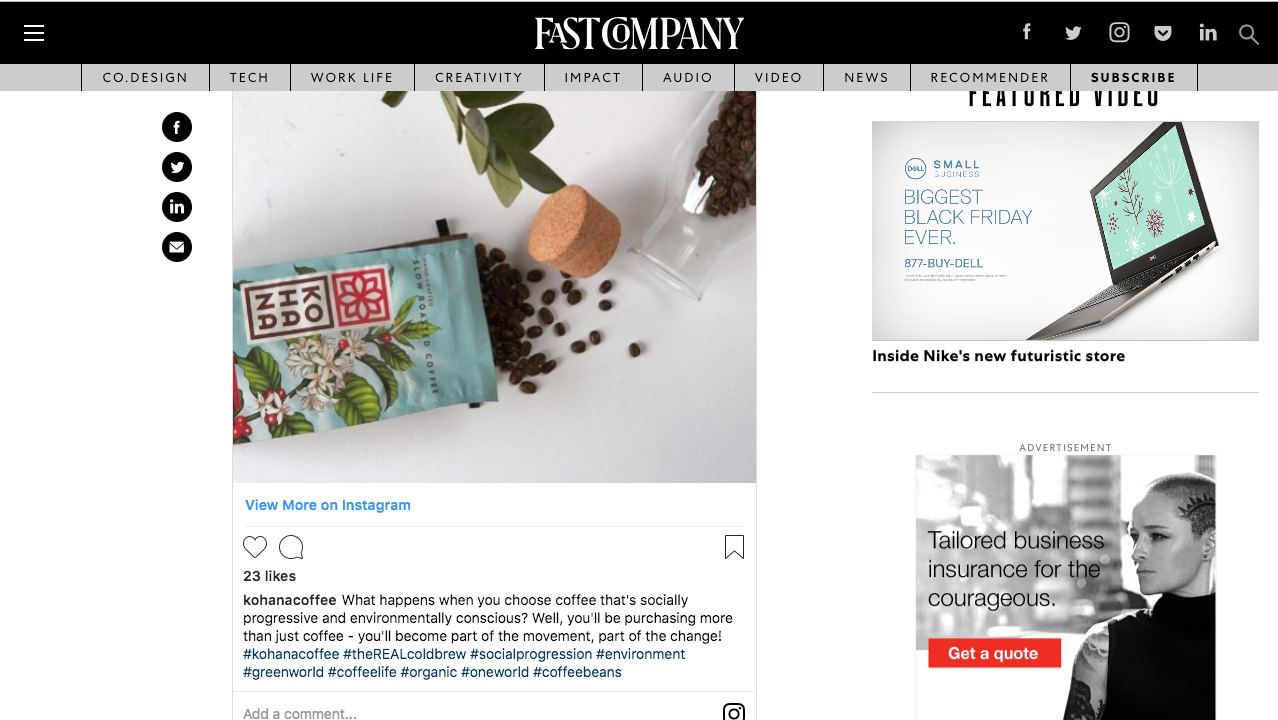The image size is (1278, 720).
Task: Open the hamburger menu icon
Action: 34,33
